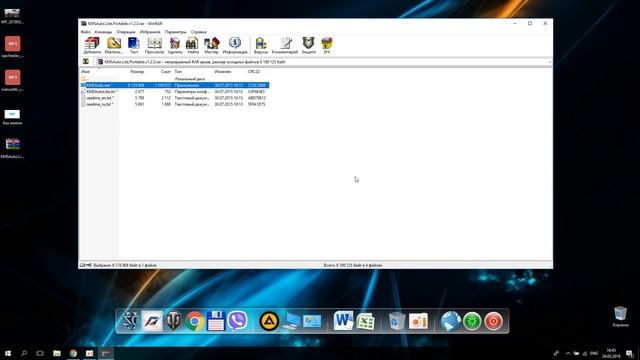Open the Файл menu
Viewport: 640px width, 360px height.
pos(85,32)
